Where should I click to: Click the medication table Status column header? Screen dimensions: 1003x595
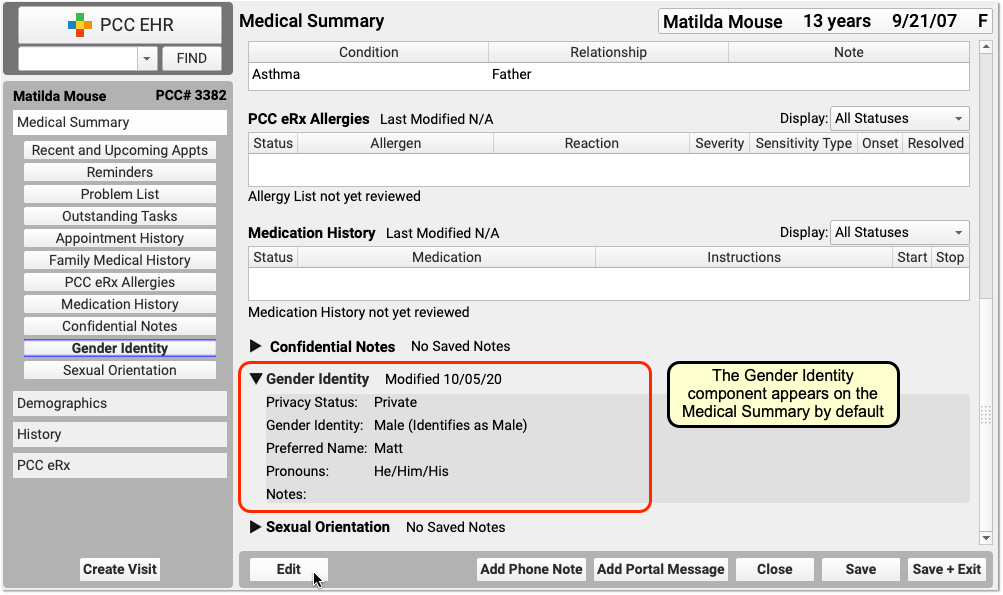tap(273, 257)
